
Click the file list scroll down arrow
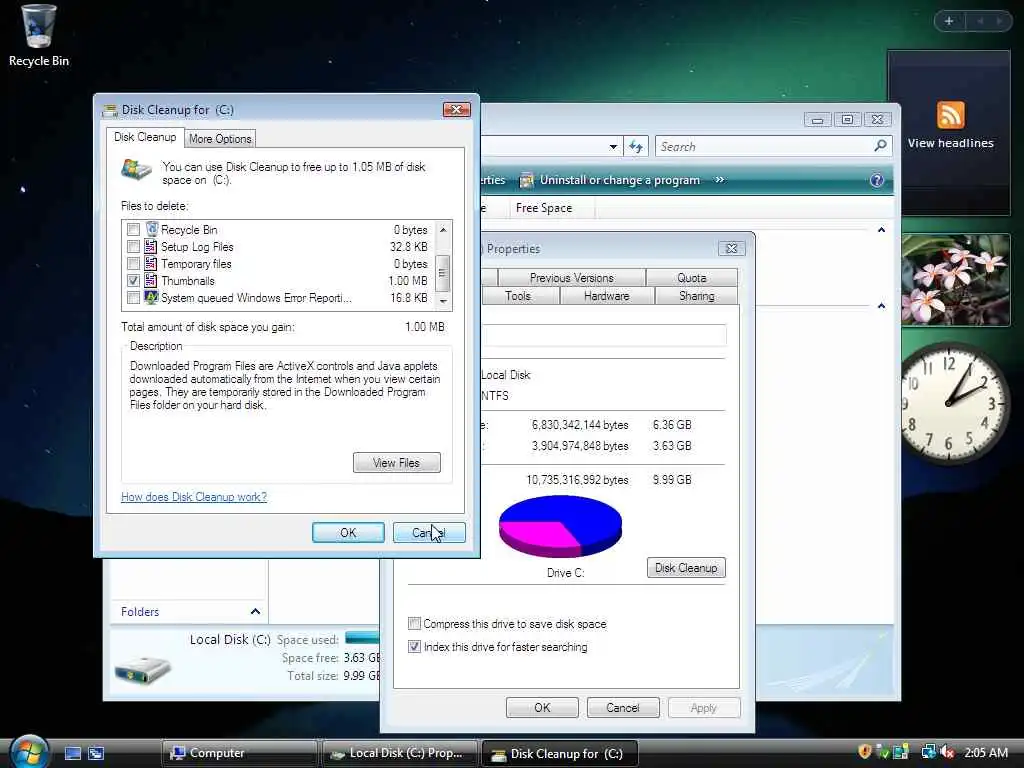(x=443, y=301)
